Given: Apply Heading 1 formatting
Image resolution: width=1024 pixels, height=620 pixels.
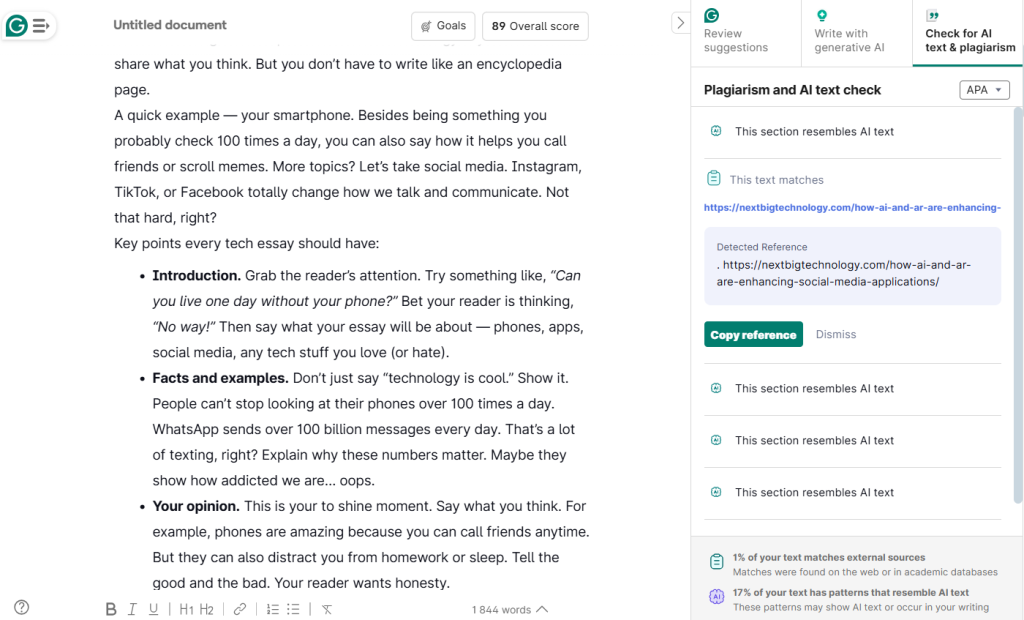Looking at the screenshot, I should pos(186,608).
